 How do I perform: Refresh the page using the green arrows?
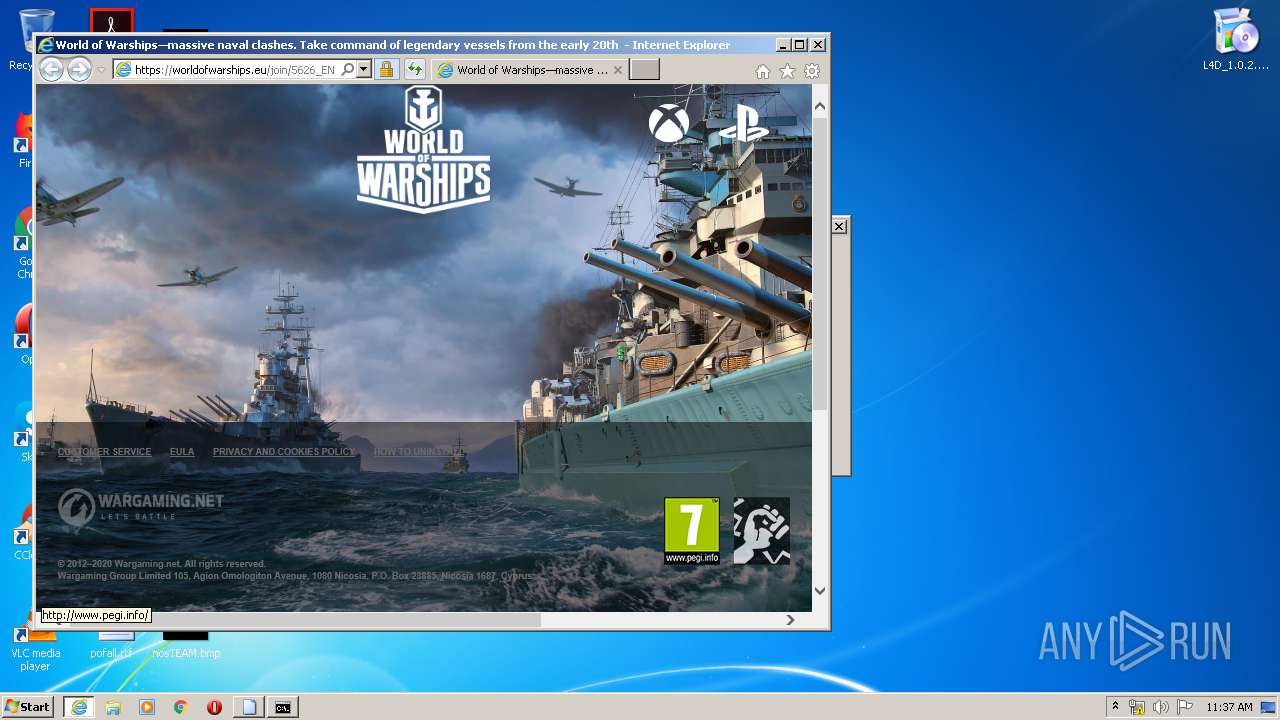coord(414,70)
